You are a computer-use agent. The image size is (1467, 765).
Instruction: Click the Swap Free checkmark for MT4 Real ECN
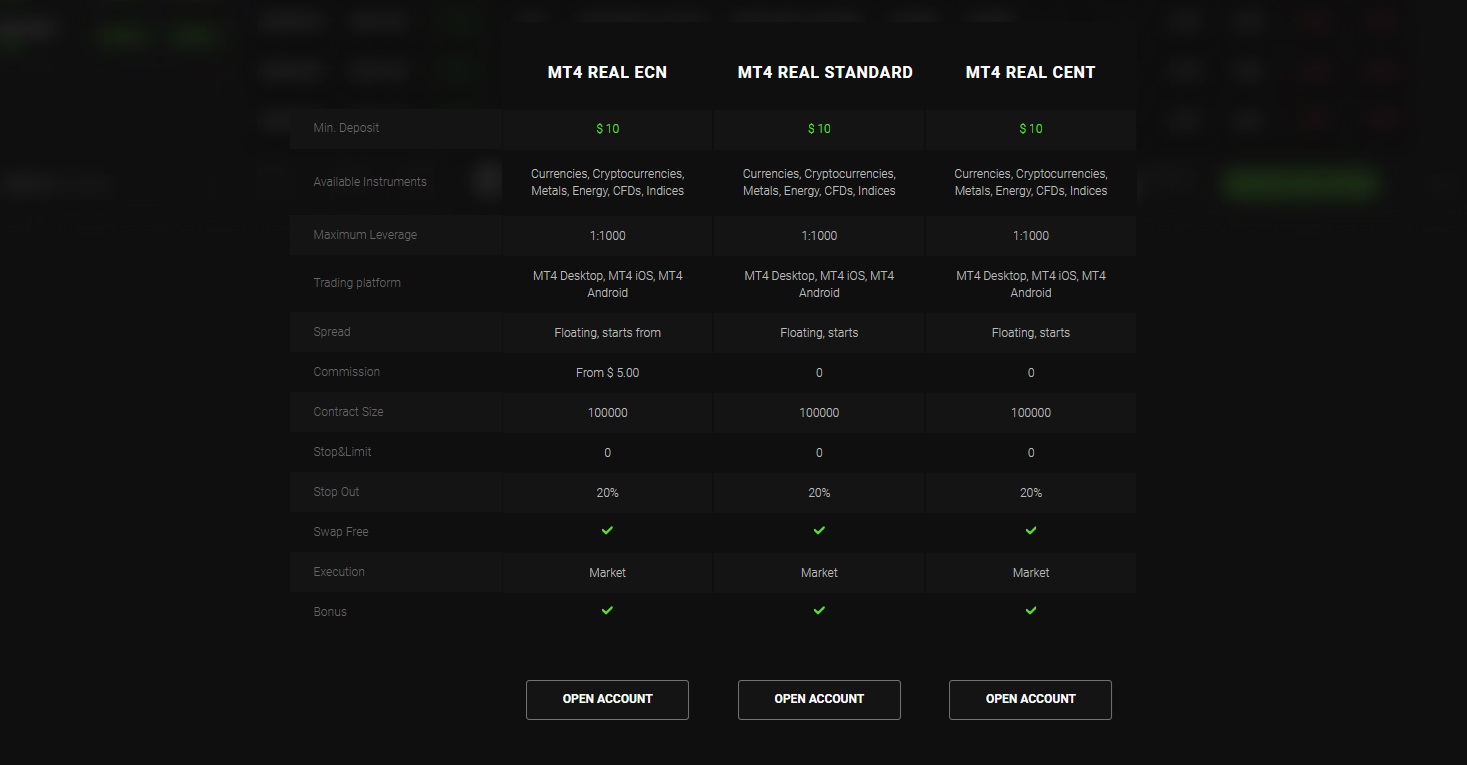coord(607,530)
